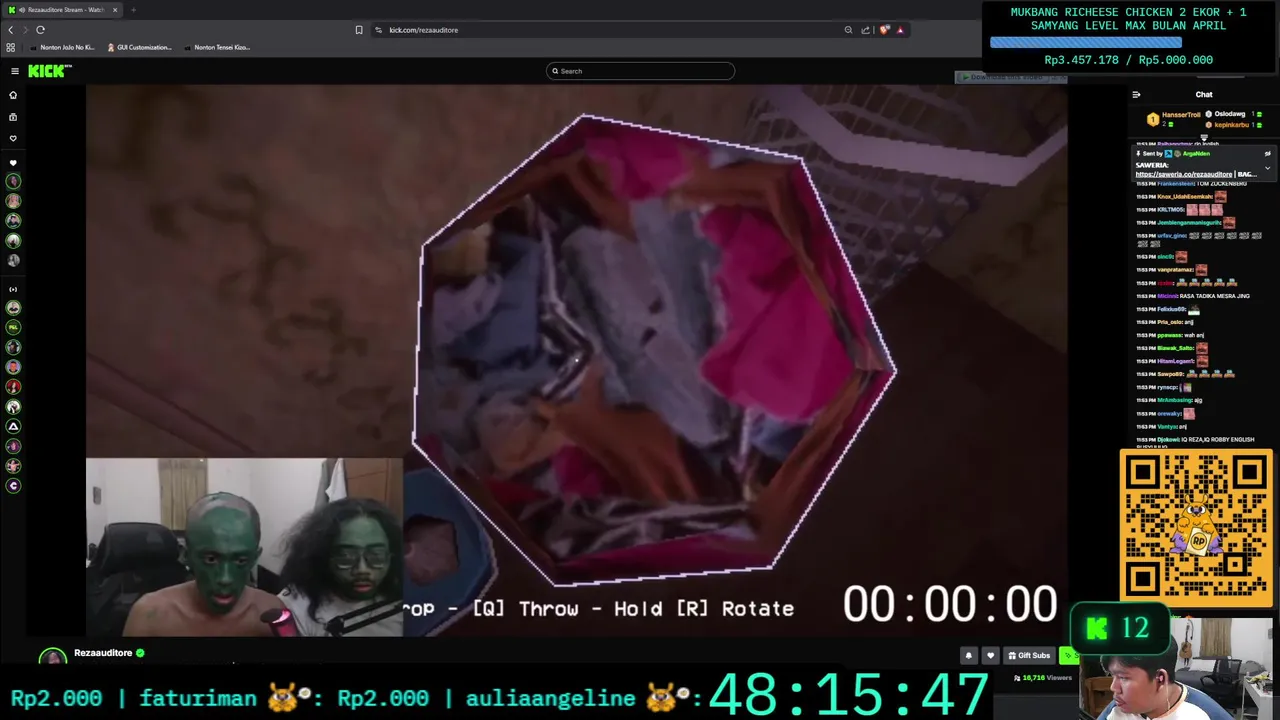The width and height of the screenshot is (1280, 720).
Task: Click the stream video player
Action: pyautogui.click(x=576, y=360)
